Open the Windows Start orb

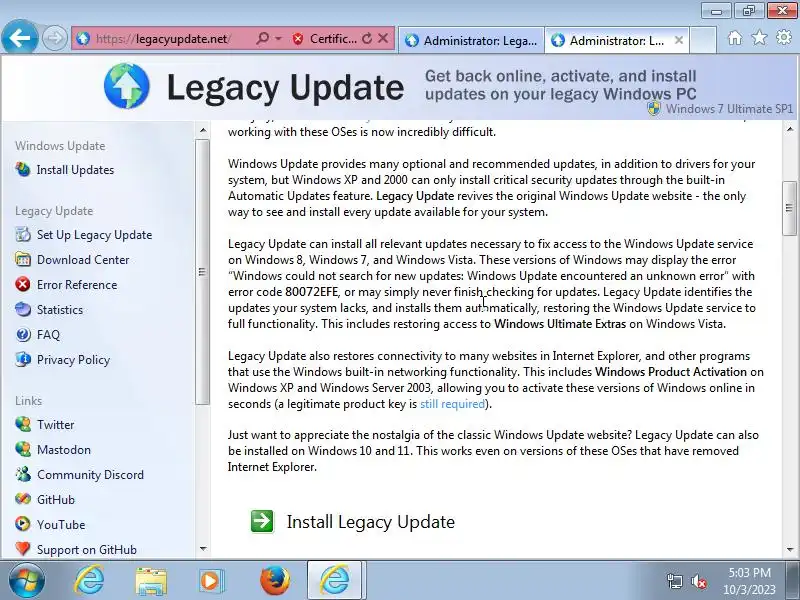pos(27,581)
